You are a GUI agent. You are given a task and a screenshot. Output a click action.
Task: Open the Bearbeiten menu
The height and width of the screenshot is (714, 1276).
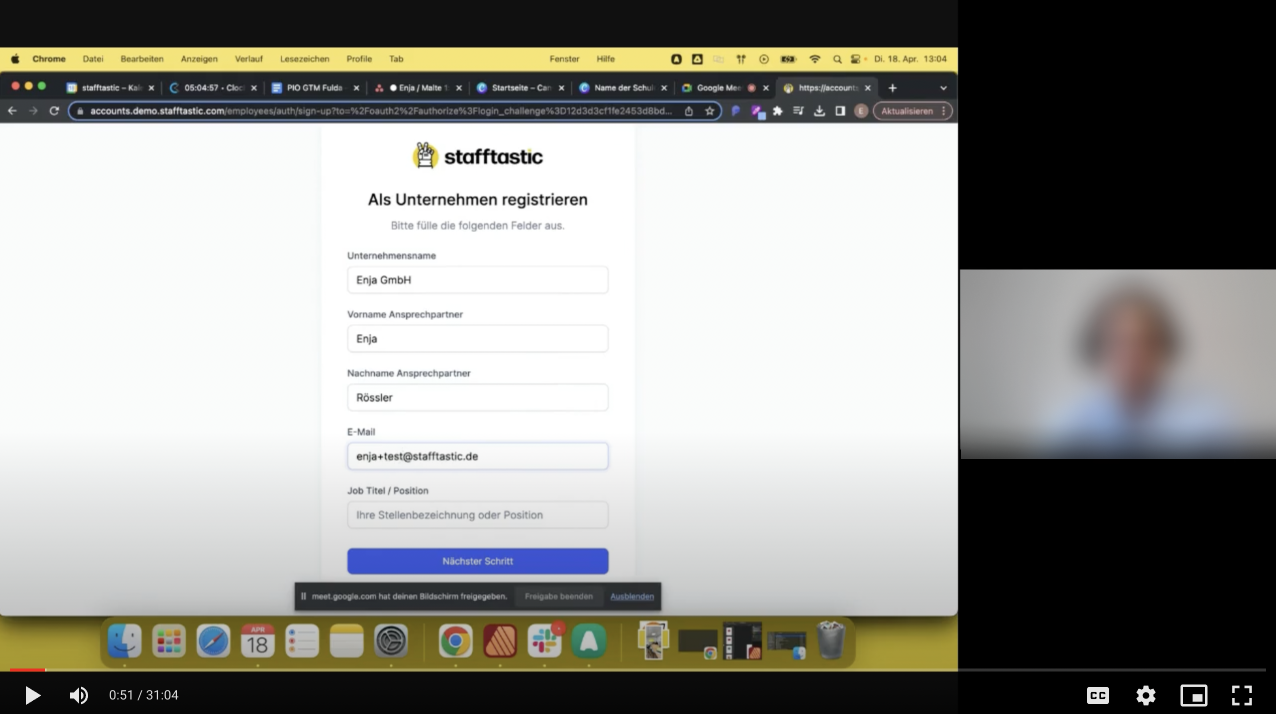coord(142,59)
